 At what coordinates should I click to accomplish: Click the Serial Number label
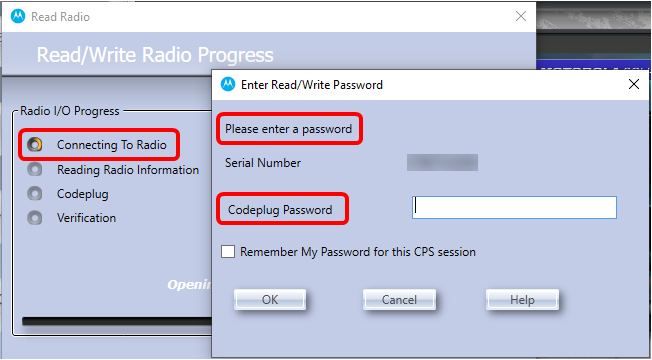[x=263, y=163]
